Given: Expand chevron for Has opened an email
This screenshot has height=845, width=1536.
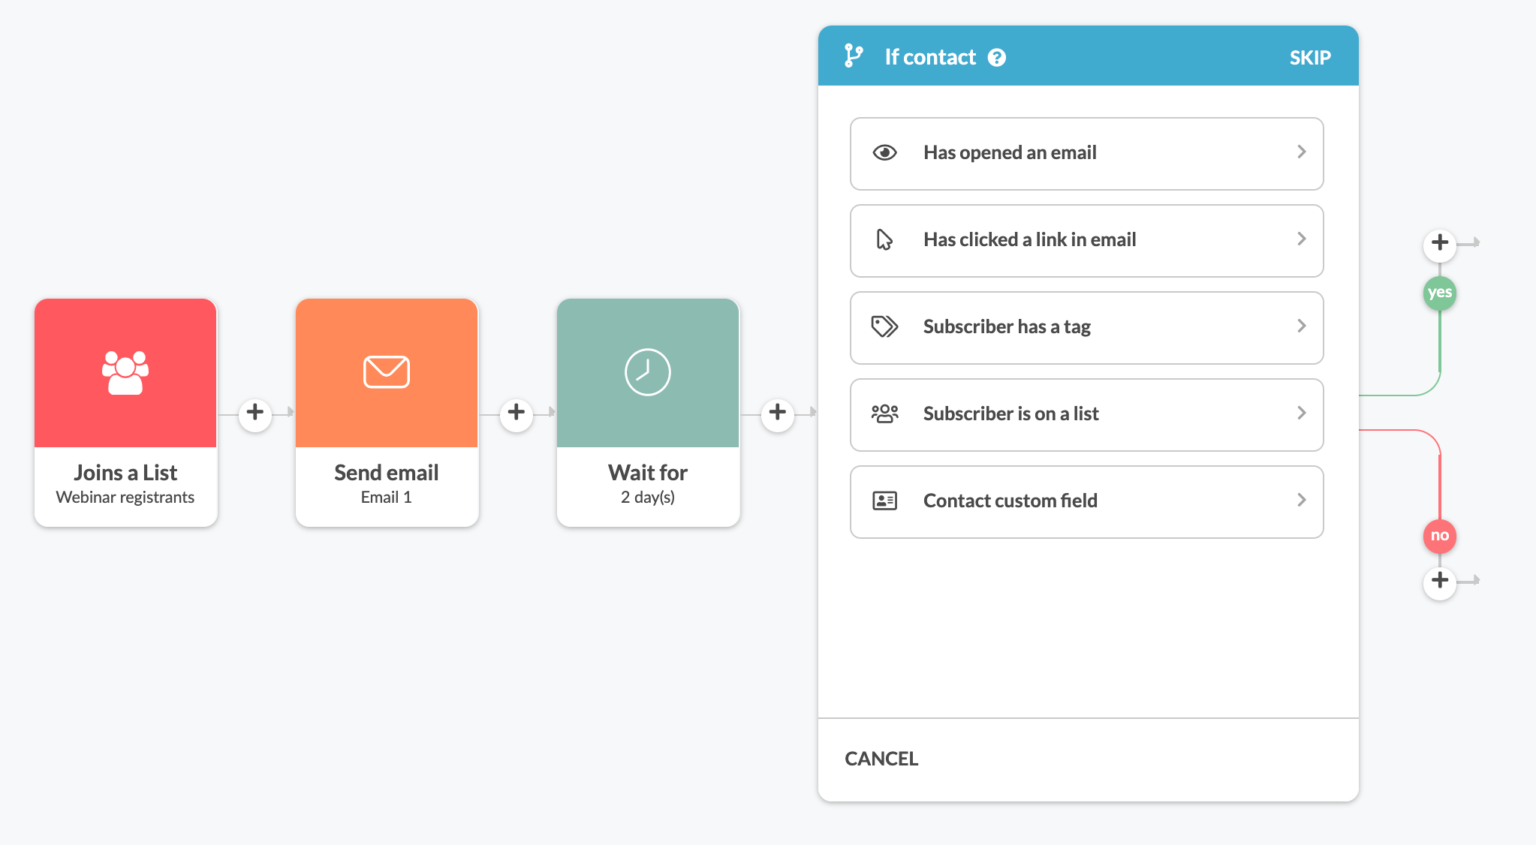Looking at the screenshot, I should 1301,152.
